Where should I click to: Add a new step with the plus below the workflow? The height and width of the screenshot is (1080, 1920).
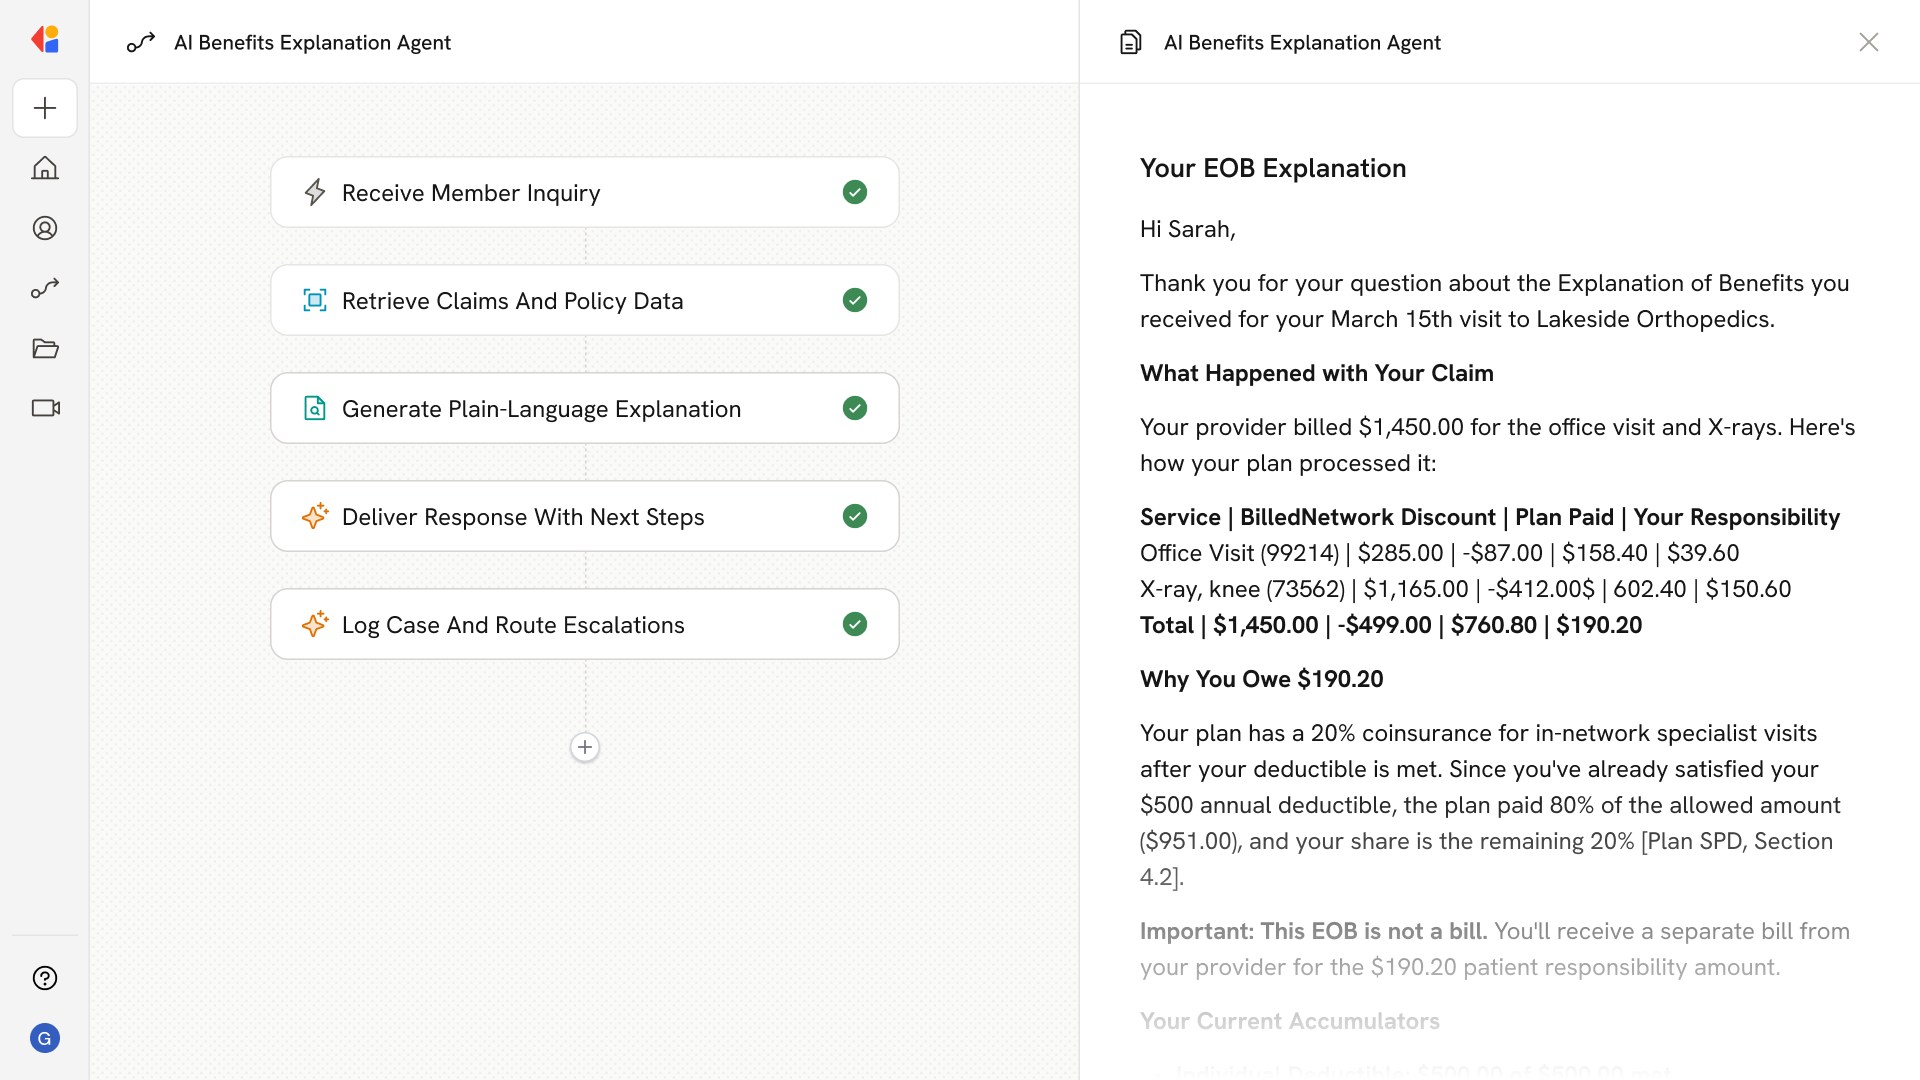point(585,747)
